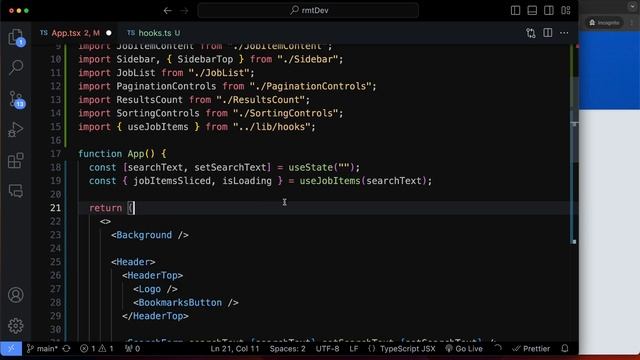Viewport: 640px width, 360px height.
Task: Open the Run and Debug view
Action: point(16,129)
